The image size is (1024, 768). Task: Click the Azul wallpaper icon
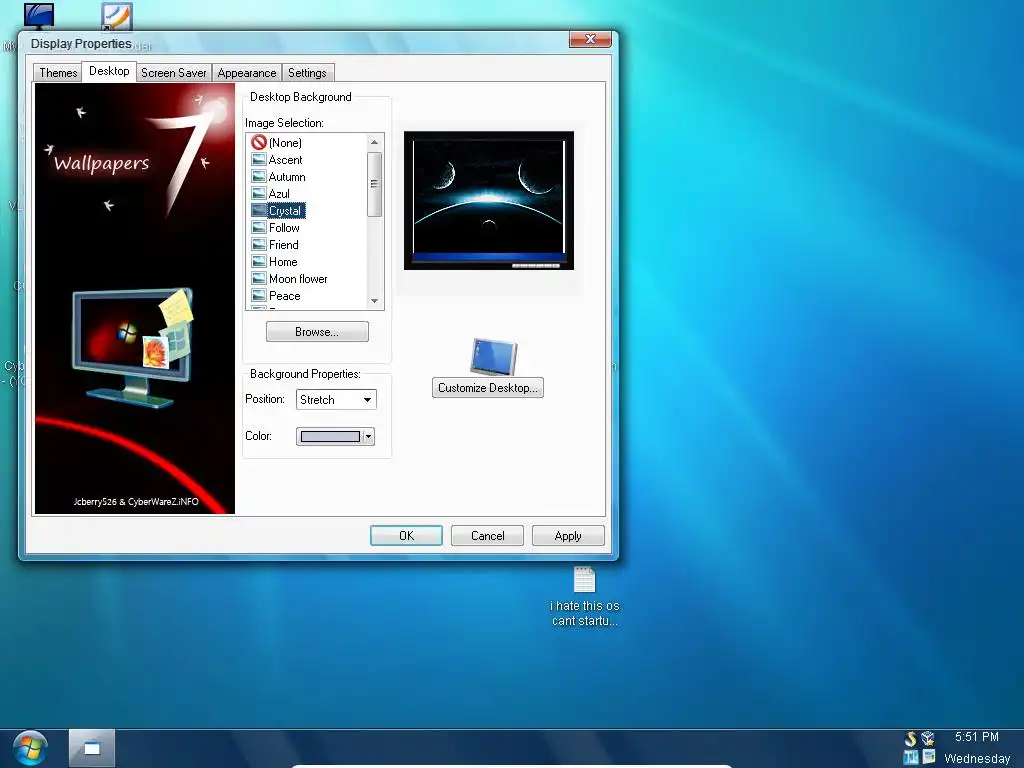[x=259, y=193]
